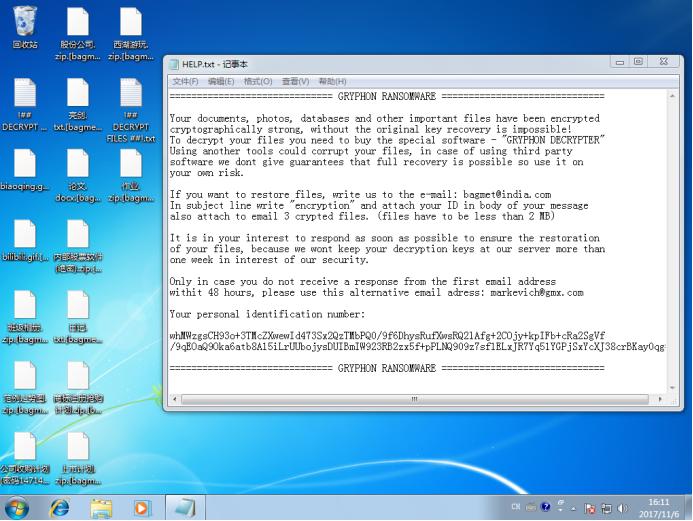Show hidden tray icons with the up arrow
Viewport: 693px width, 521px height.
[574, 509]
